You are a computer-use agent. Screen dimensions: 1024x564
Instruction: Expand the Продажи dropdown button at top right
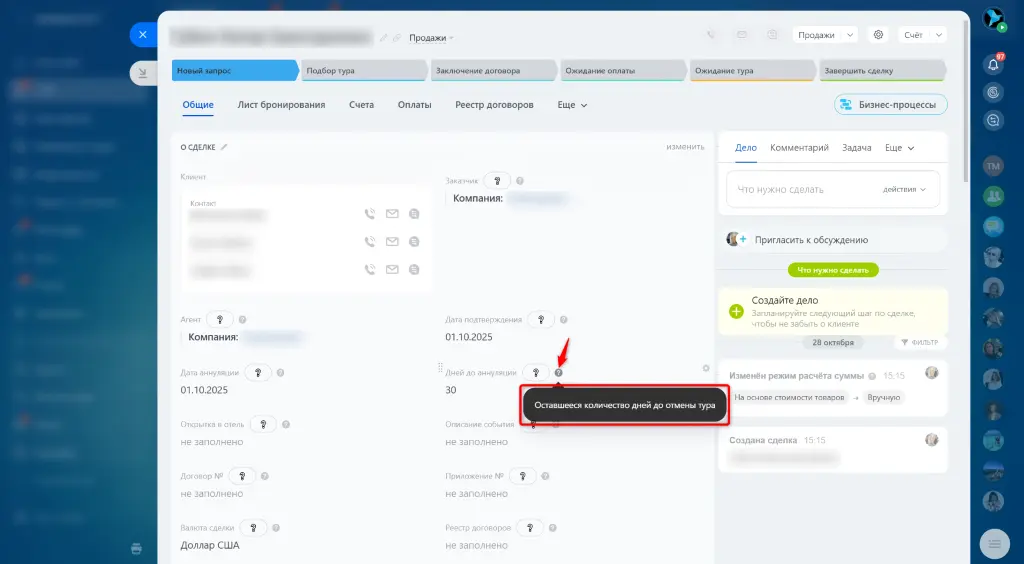click(825, 34)
